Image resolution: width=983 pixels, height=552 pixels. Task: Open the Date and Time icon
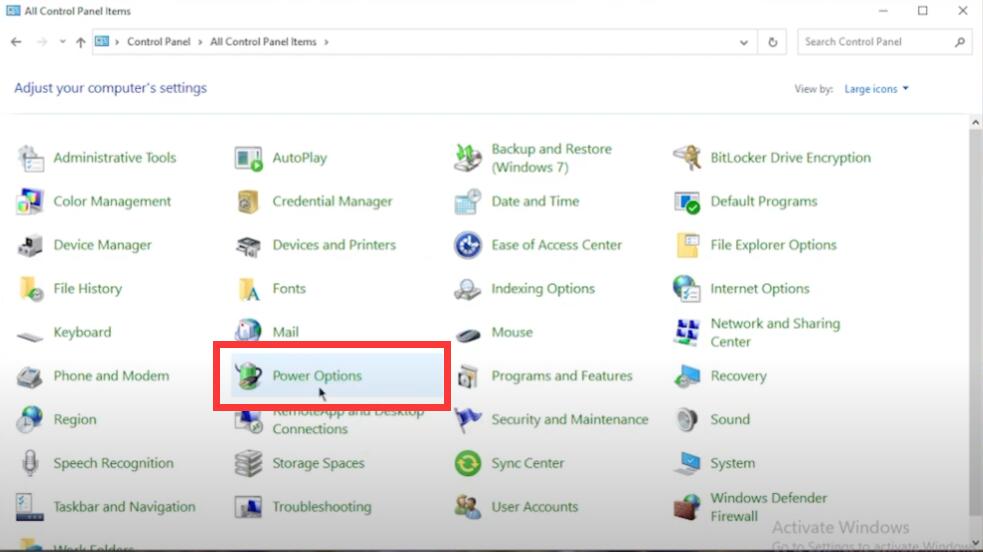(x=467, y=202)
